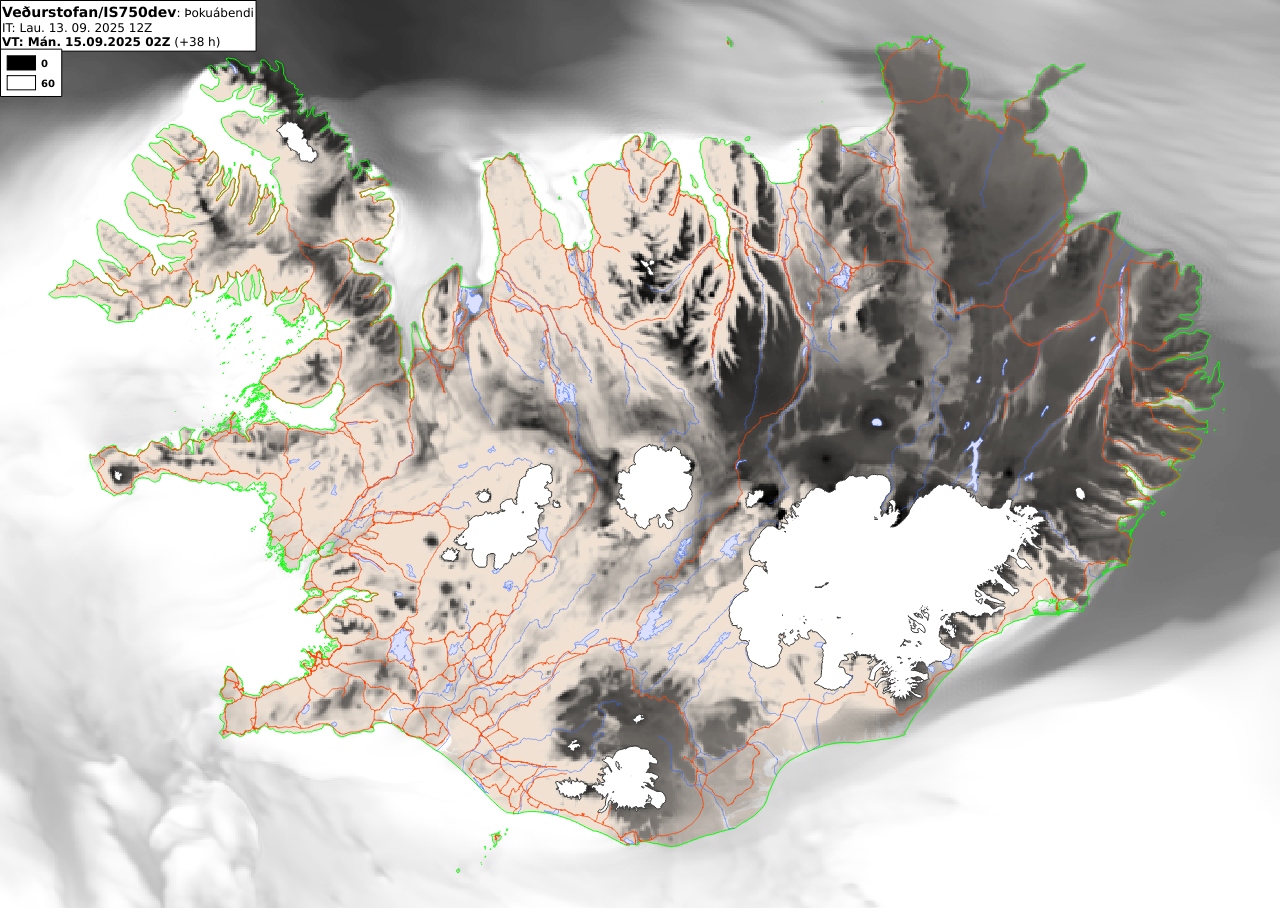The width and height of the screenshot is (1280, 908).
Task: Click the title text 'Veðurstofan/IS750dev'
Action: tap(89, 12)
